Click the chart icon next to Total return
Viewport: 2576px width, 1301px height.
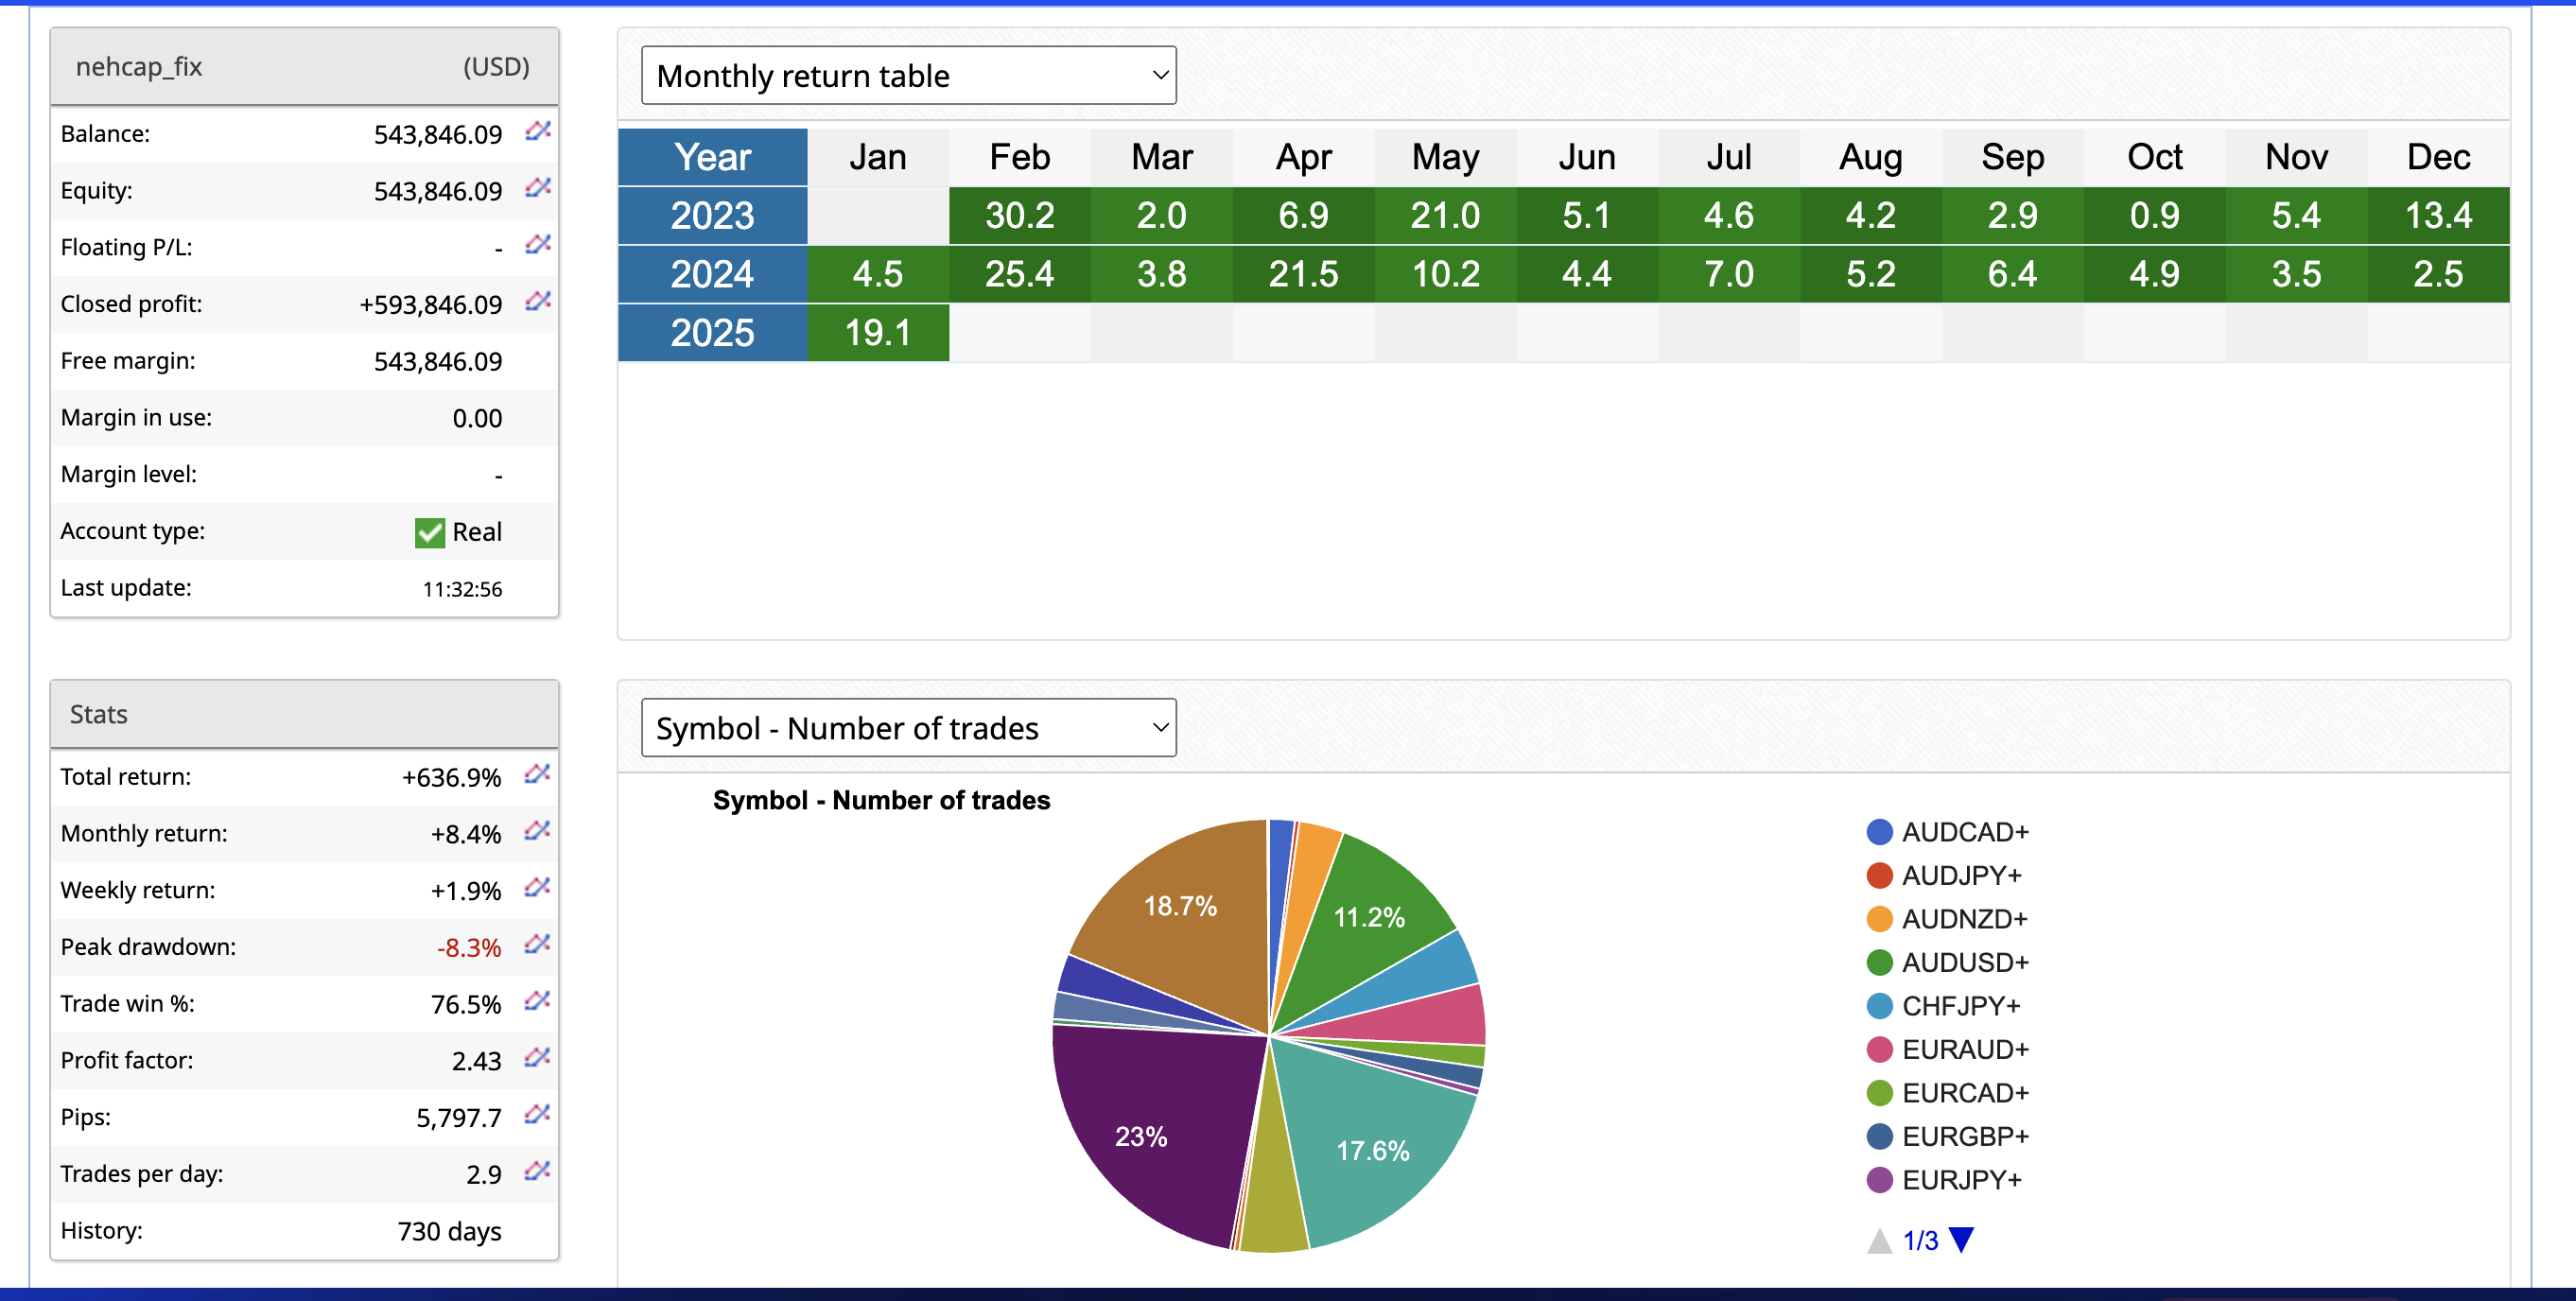538,774
